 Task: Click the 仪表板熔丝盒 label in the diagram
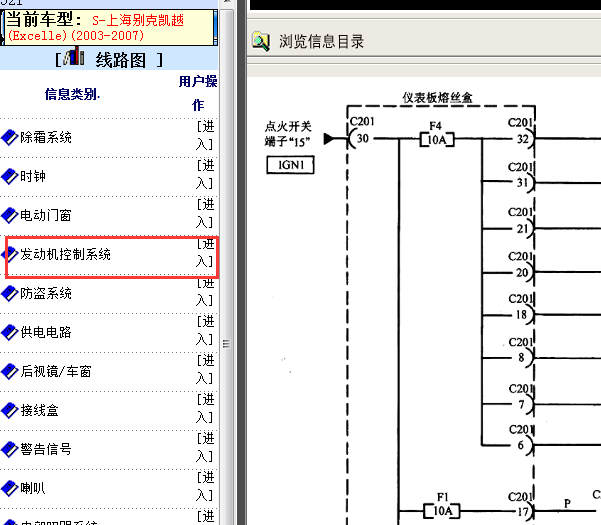click(x=437, y=97)
